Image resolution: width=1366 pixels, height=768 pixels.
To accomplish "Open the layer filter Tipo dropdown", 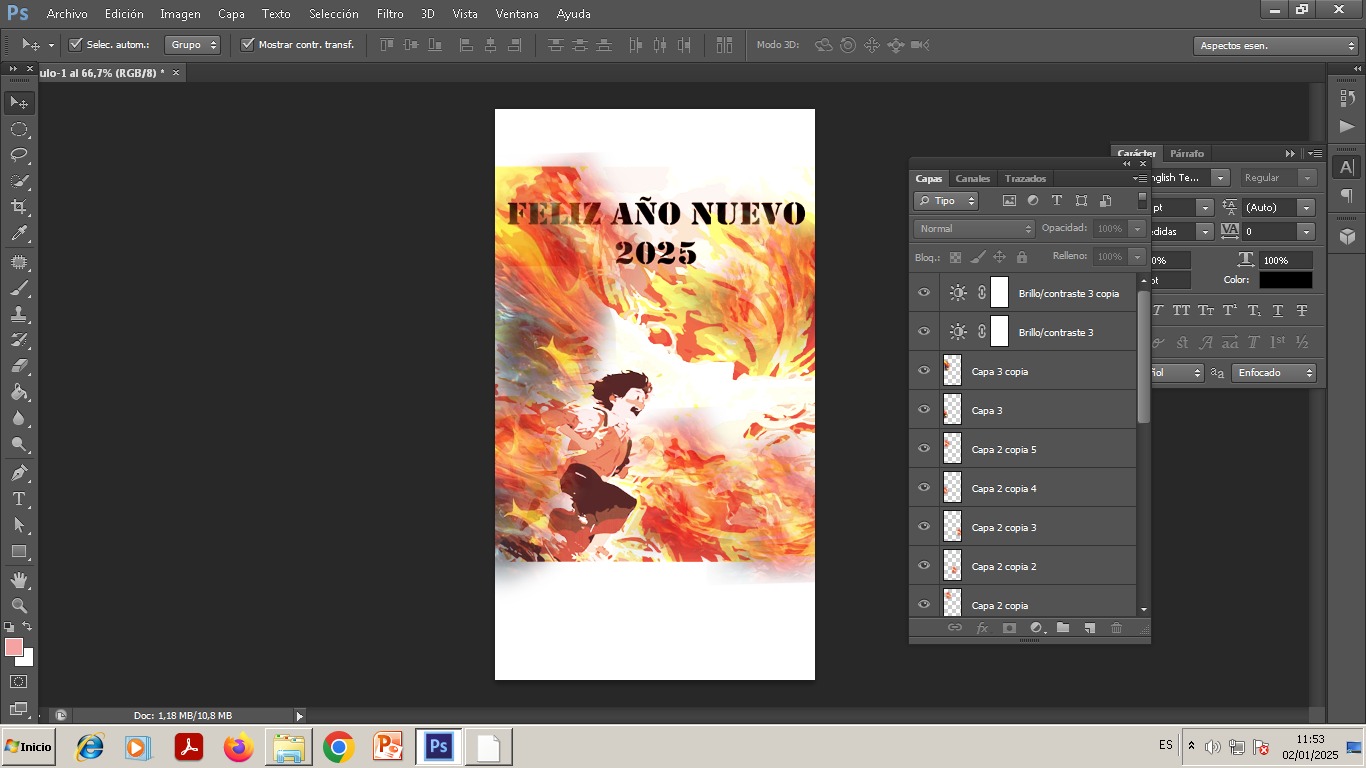I will pyautogui.click(x=946, y=201).
